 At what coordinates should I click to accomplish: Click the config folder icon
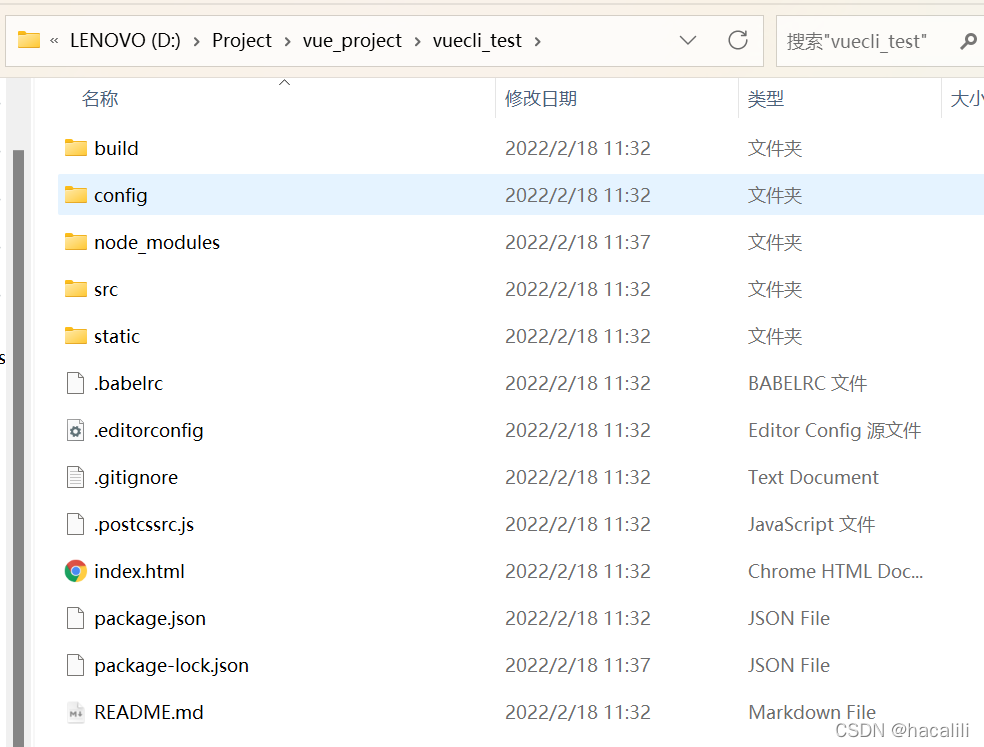click(x=76, y=195)
